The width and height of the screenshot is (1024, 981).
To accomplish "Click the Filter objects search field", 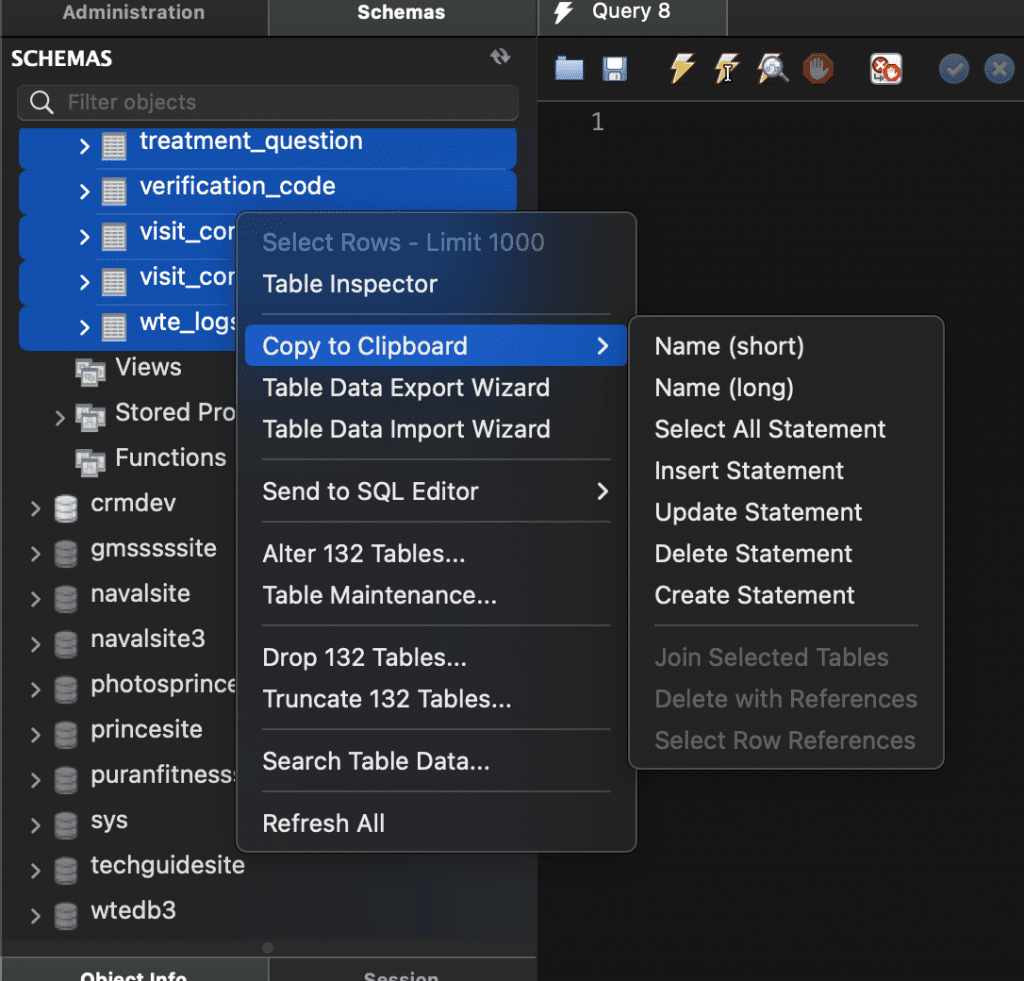I will [267, 102].
